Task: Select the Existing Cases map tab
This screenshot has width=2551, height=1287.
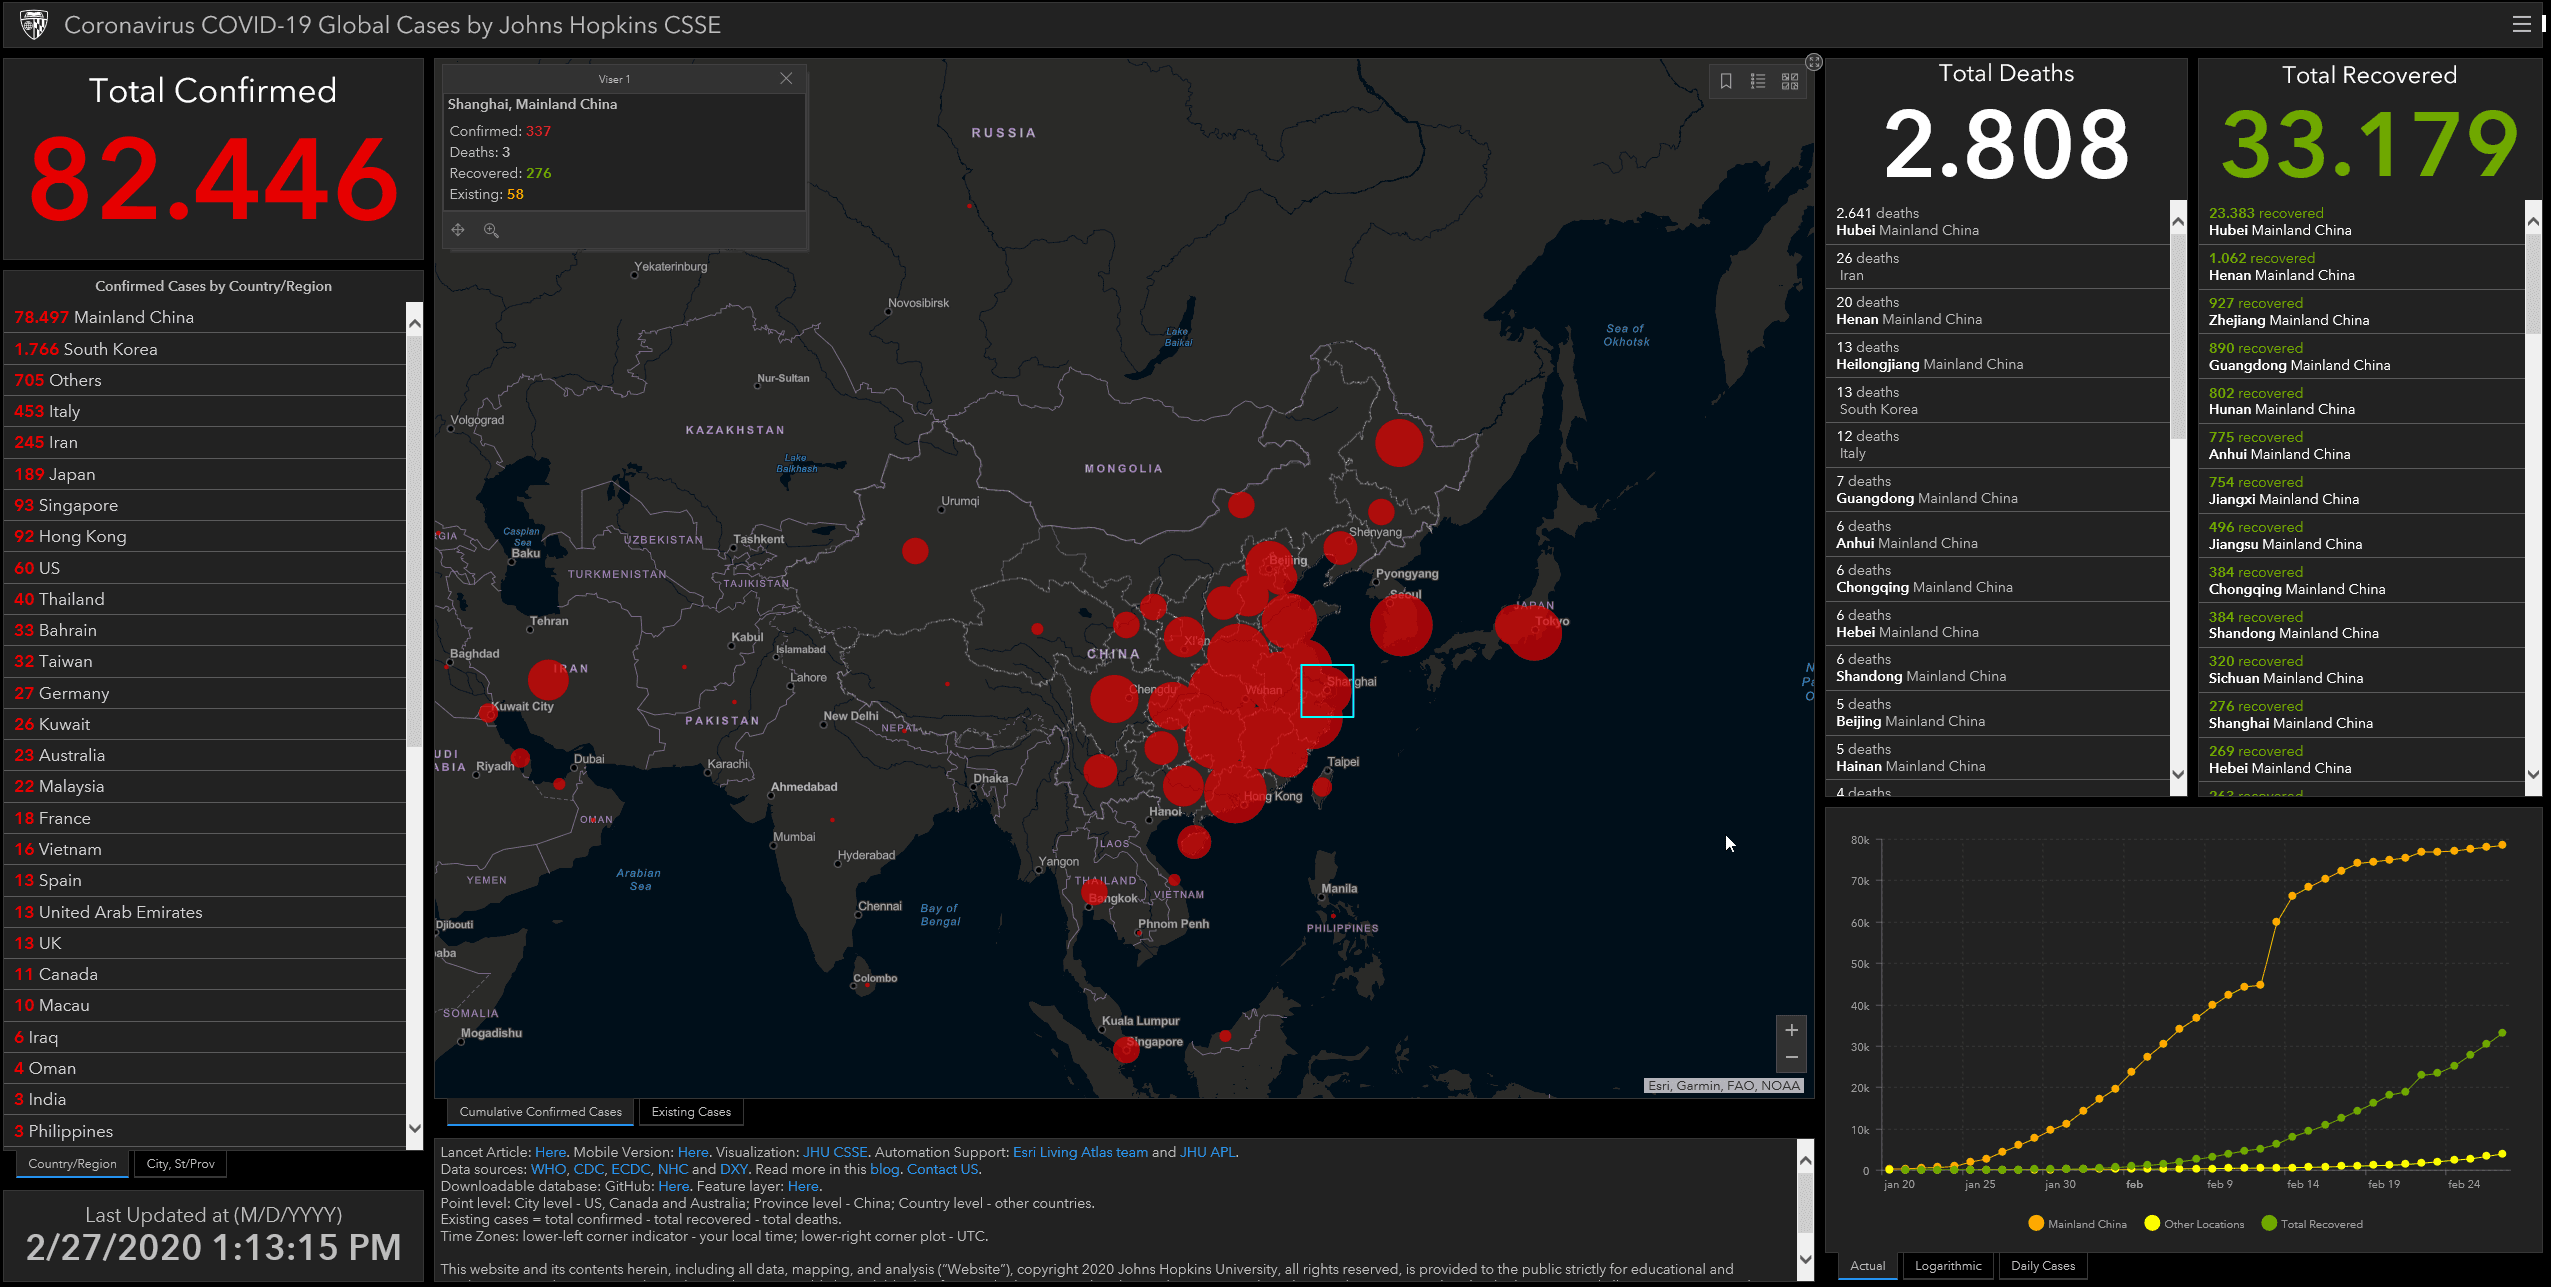Action: (x=691, y=1112)
